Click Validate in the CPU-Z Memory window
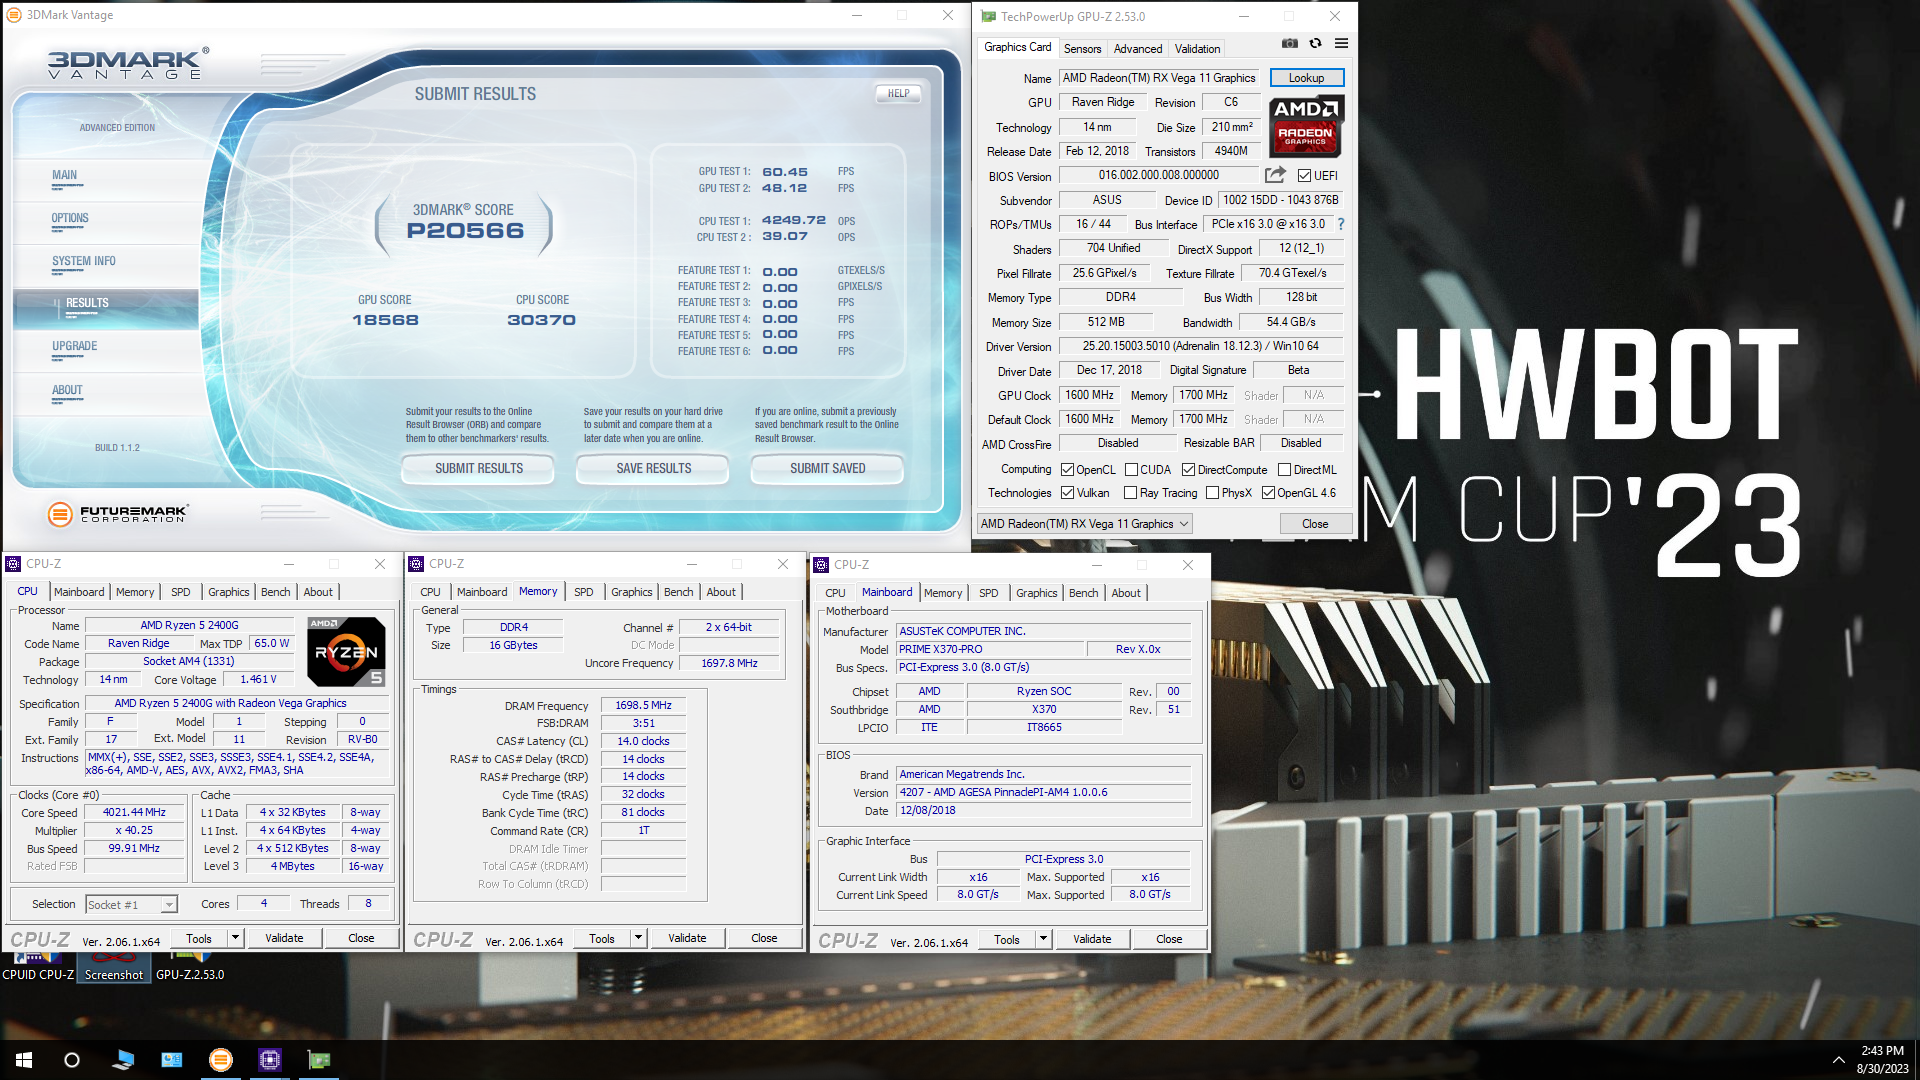Viewport: 1920px width, 1080px height. (687, 938)
